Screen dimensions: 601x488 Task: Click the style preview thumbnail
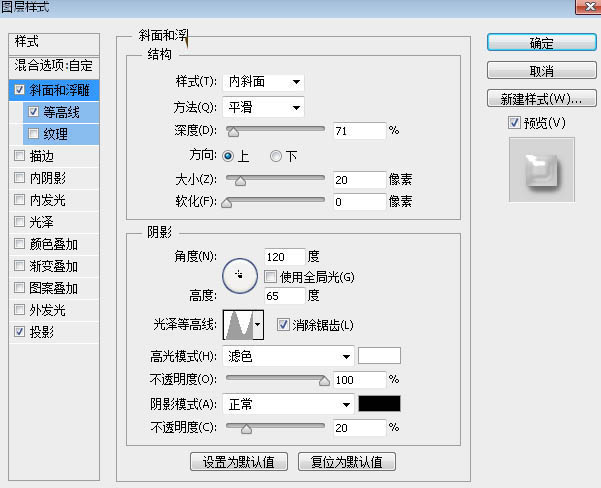[542, 169]
